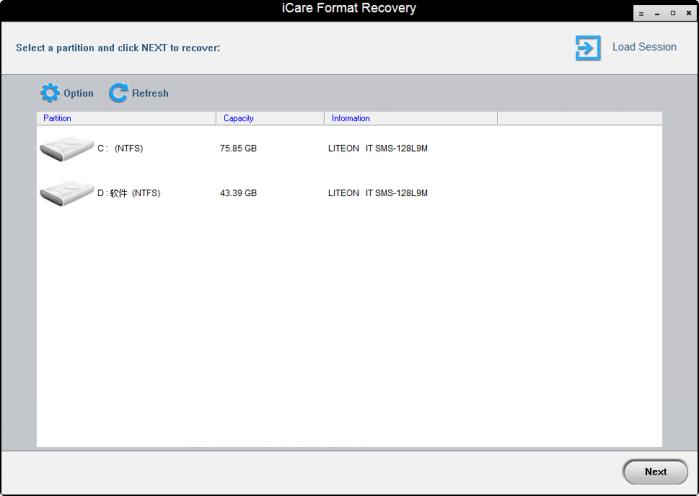The image size is (699, 496).
Task: Sort by the Partition column header
Action: pyautogui.click(x=126, y=118)
